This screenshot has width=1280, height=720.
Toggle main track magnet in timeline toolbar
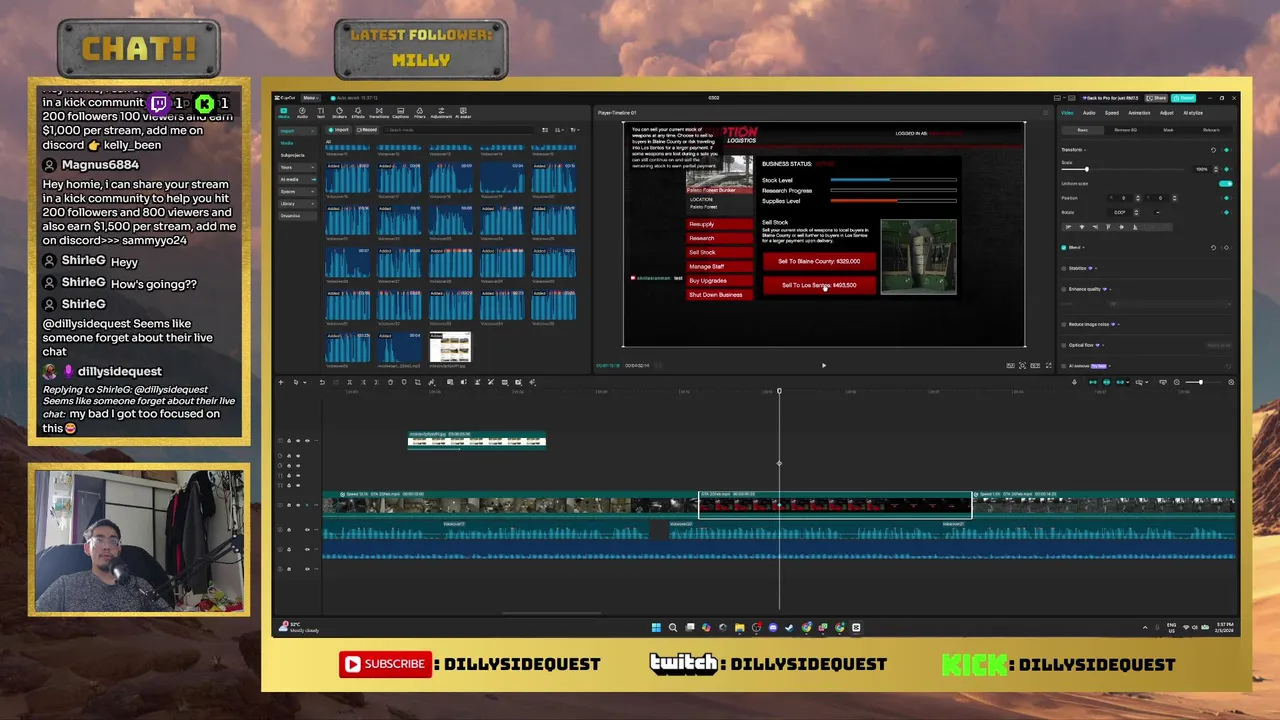(x=1093, y=382)
